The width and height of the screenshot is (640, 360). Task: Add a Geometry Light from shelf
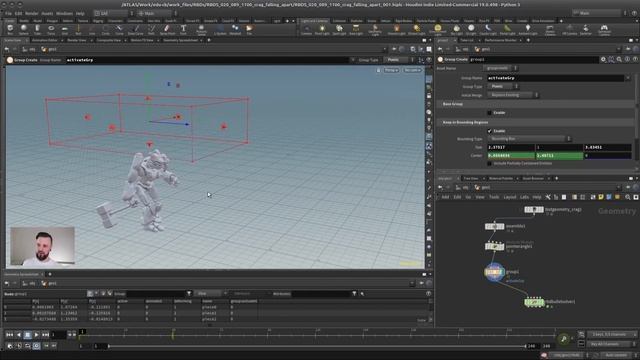[375, 30]
